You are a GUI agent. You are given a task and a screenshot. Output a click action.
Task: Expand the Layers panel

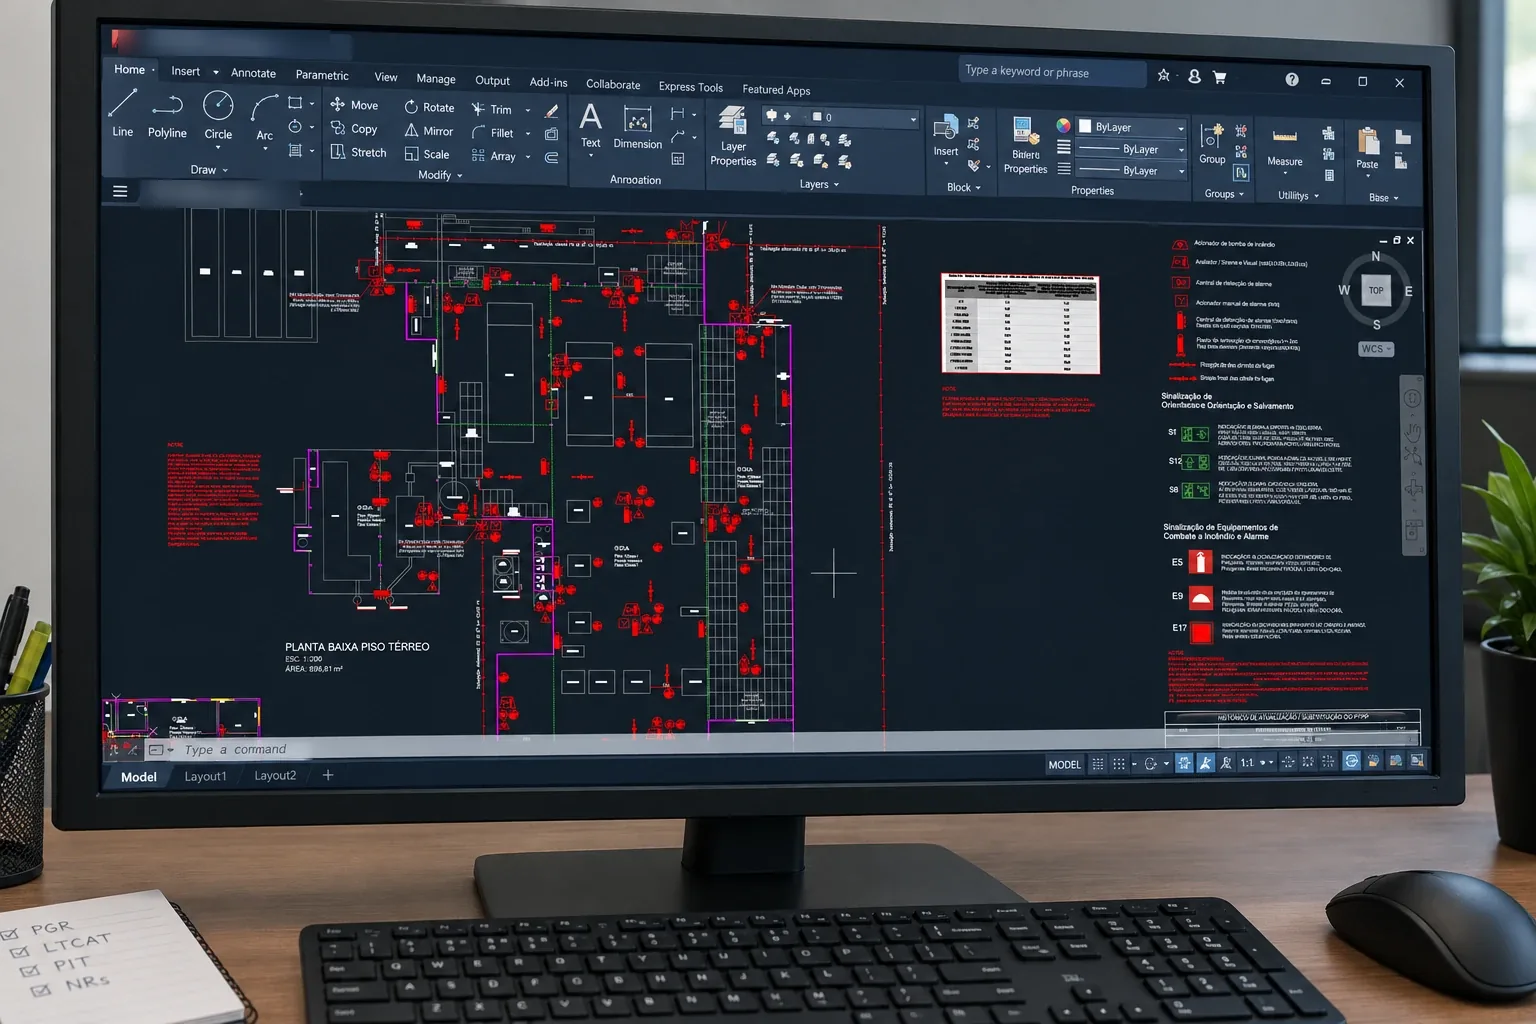(819, 184)
